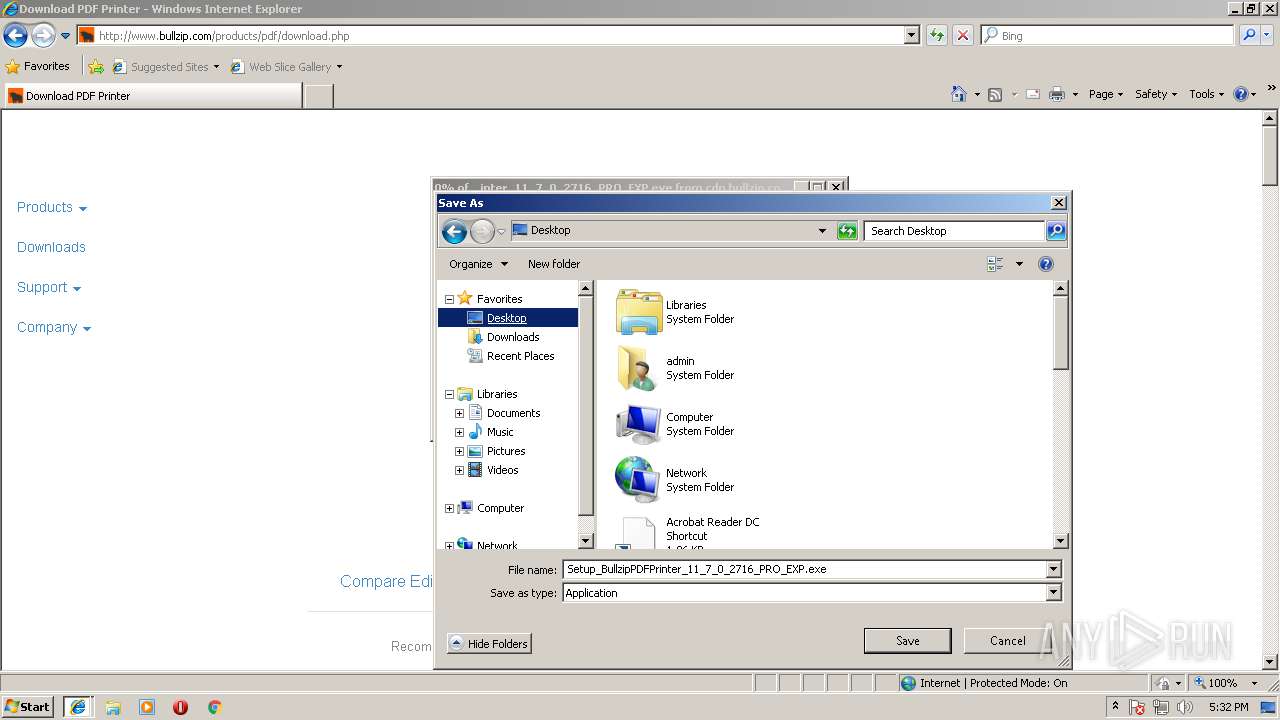
Task: Open the IE Home icon
Action: click(x=959, y=94)
